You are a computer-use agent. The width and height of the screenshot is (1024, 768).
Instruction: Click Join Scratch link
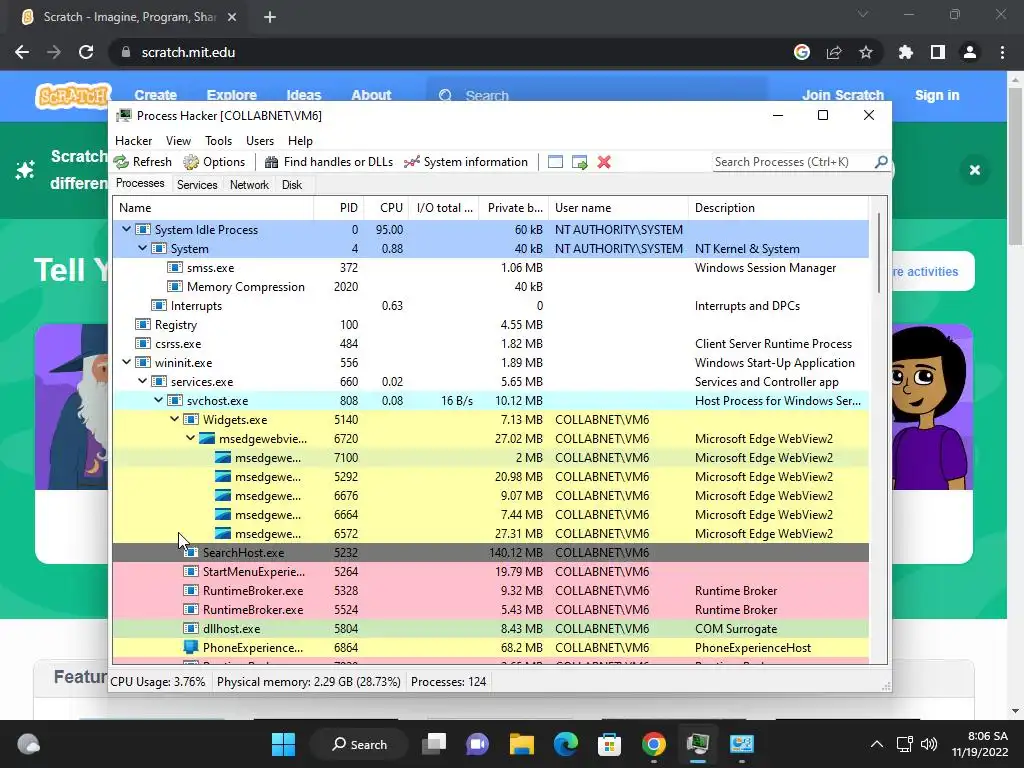(x=843, y=95)
